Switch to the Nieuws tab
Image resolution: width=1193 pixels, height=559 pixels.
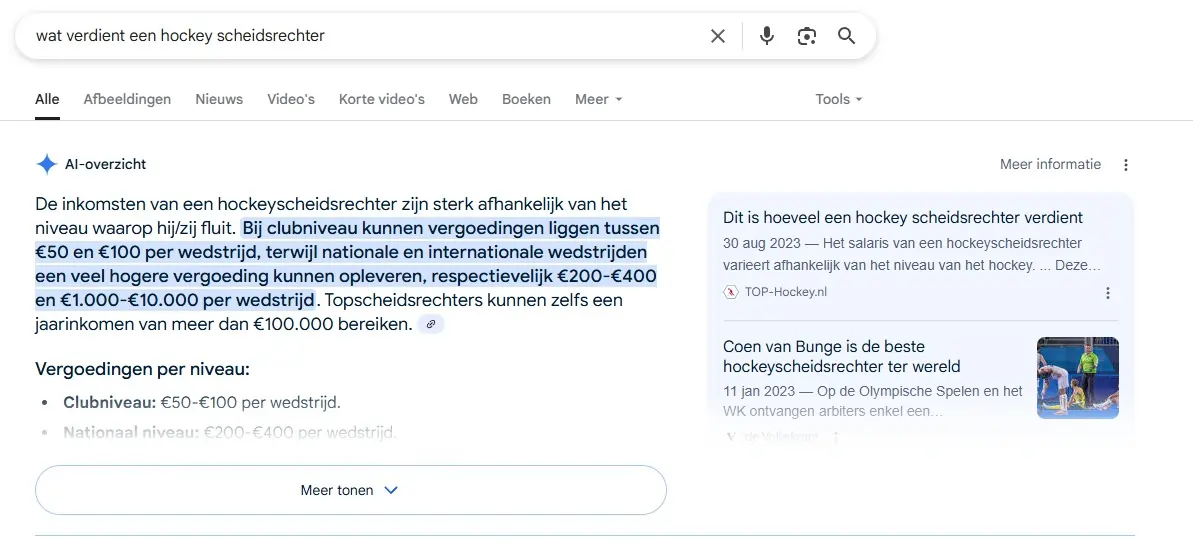pos(219,99)
